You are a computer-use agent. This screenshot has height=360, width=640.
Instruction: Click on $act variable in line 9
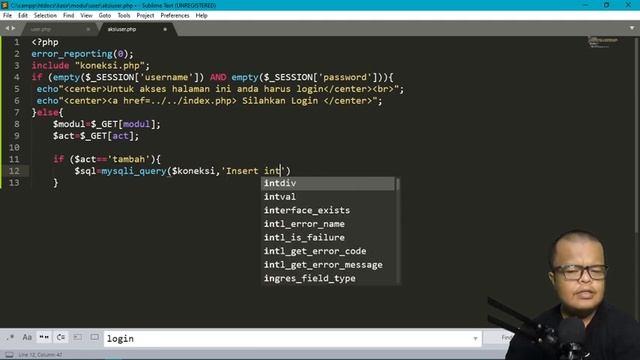pos(63,136)
